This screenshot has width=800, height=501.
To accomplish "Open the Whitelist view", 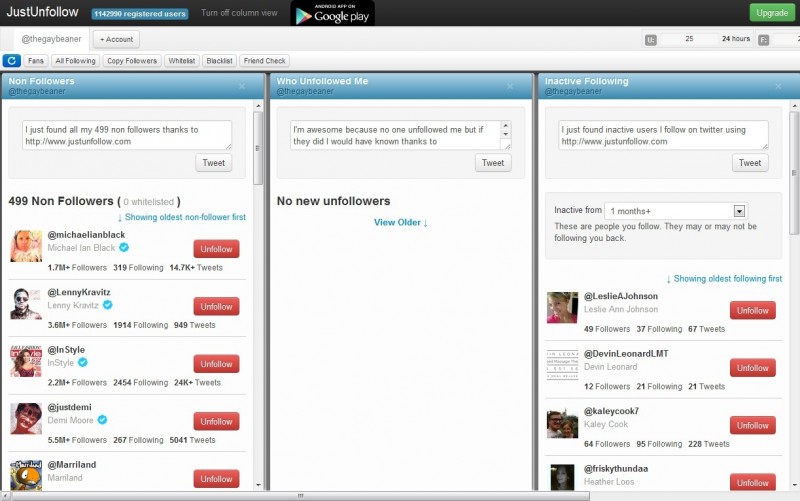I will click(x=182, y=61).
